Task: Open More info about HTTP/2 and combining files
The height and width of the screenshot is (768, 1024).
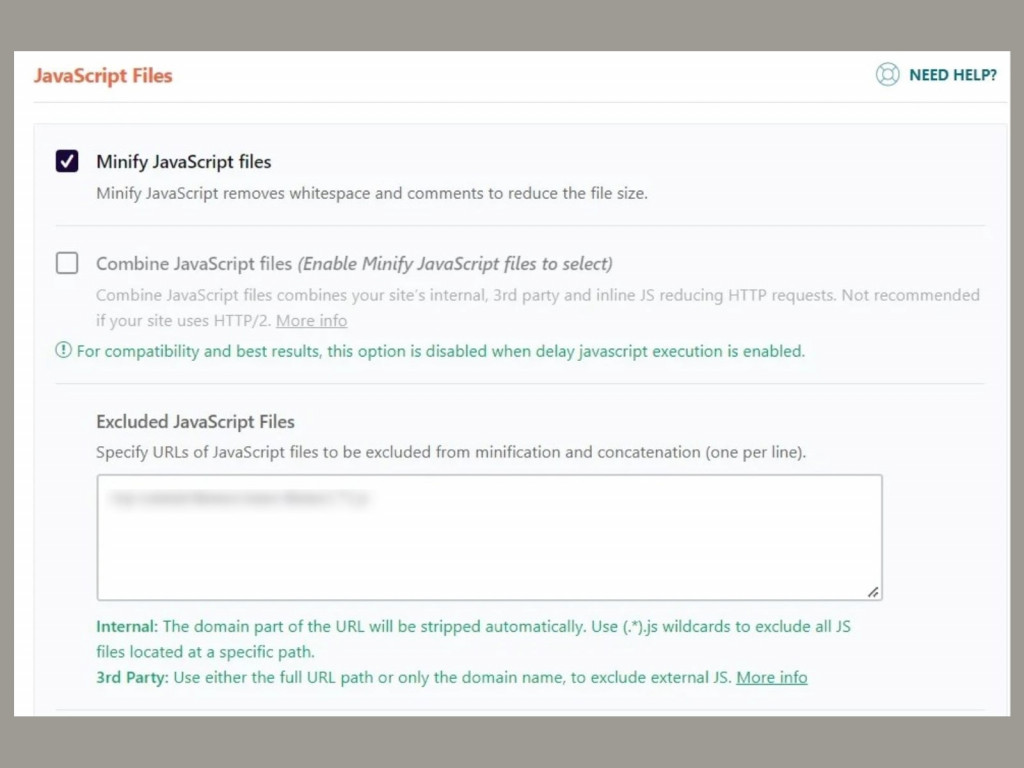Action: pyautogui.click(x=311, y=320)
